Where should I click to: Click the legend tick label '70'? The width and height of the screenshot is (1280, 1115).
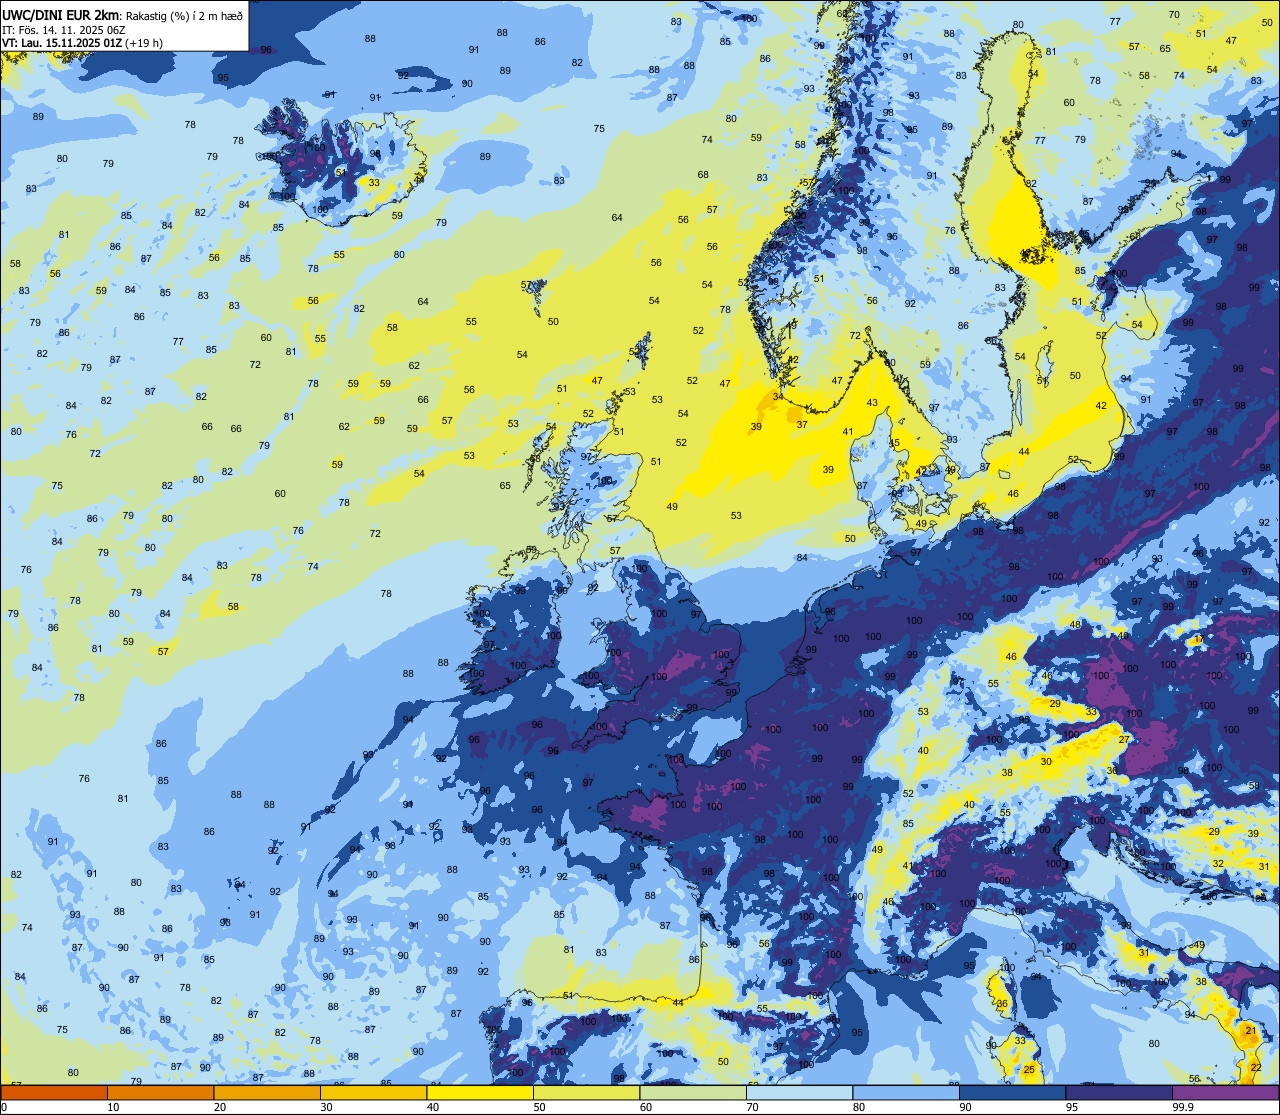click(x=753, y=1107)
